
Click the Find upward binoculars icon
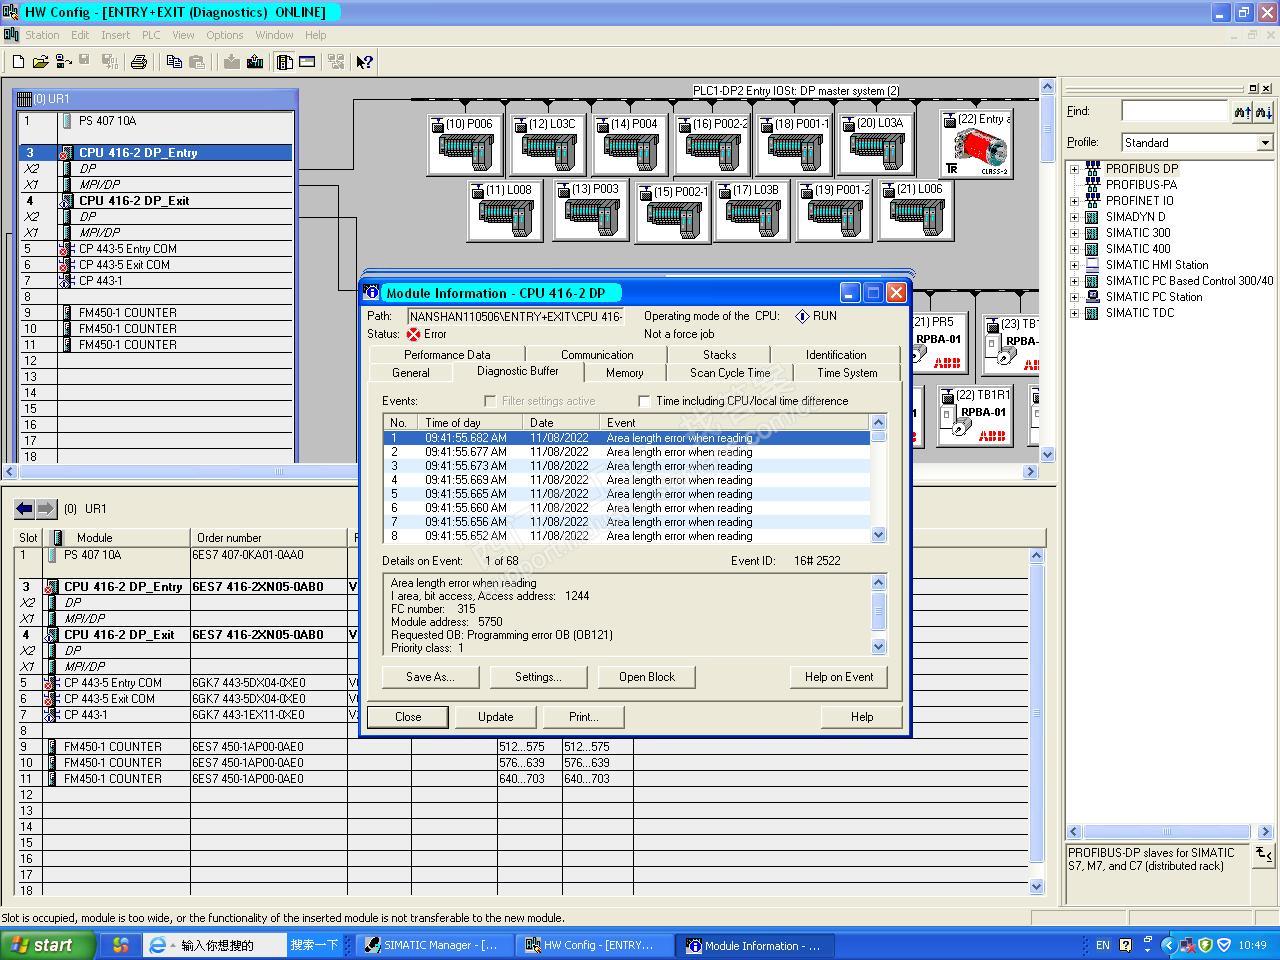1242,112
